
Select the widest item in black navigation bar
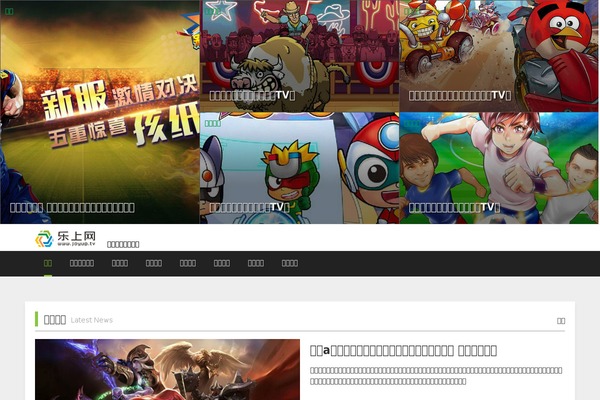pyautogui.click(x=82, y=263)
